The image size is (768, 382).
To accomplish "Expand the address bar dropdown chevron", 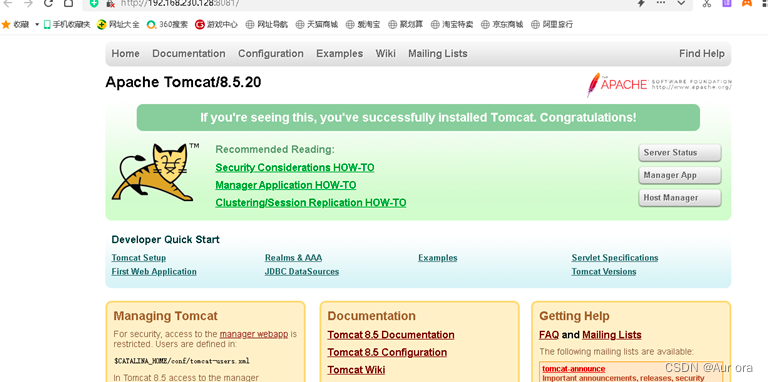I will [681, 3].
